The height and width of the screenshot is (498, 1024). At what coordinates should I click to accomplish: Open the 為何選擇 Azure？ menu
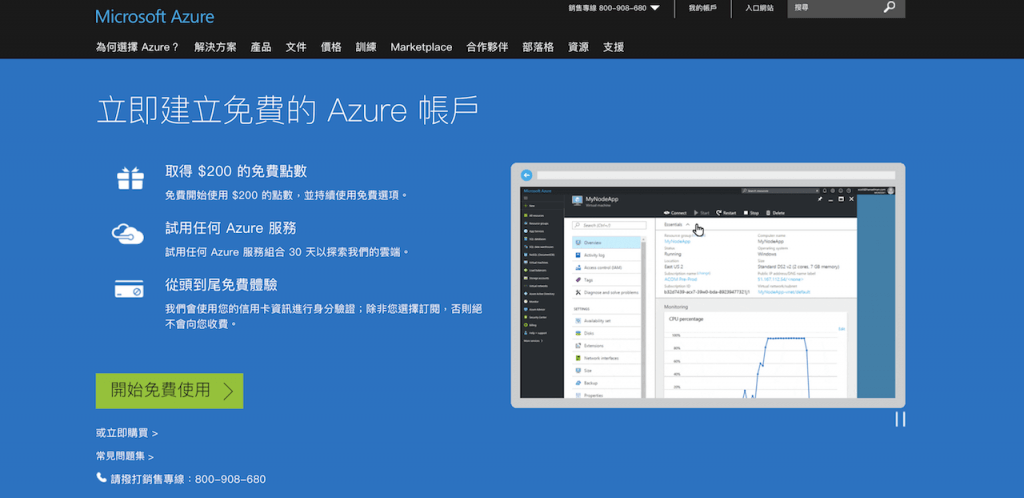(137, 47)
